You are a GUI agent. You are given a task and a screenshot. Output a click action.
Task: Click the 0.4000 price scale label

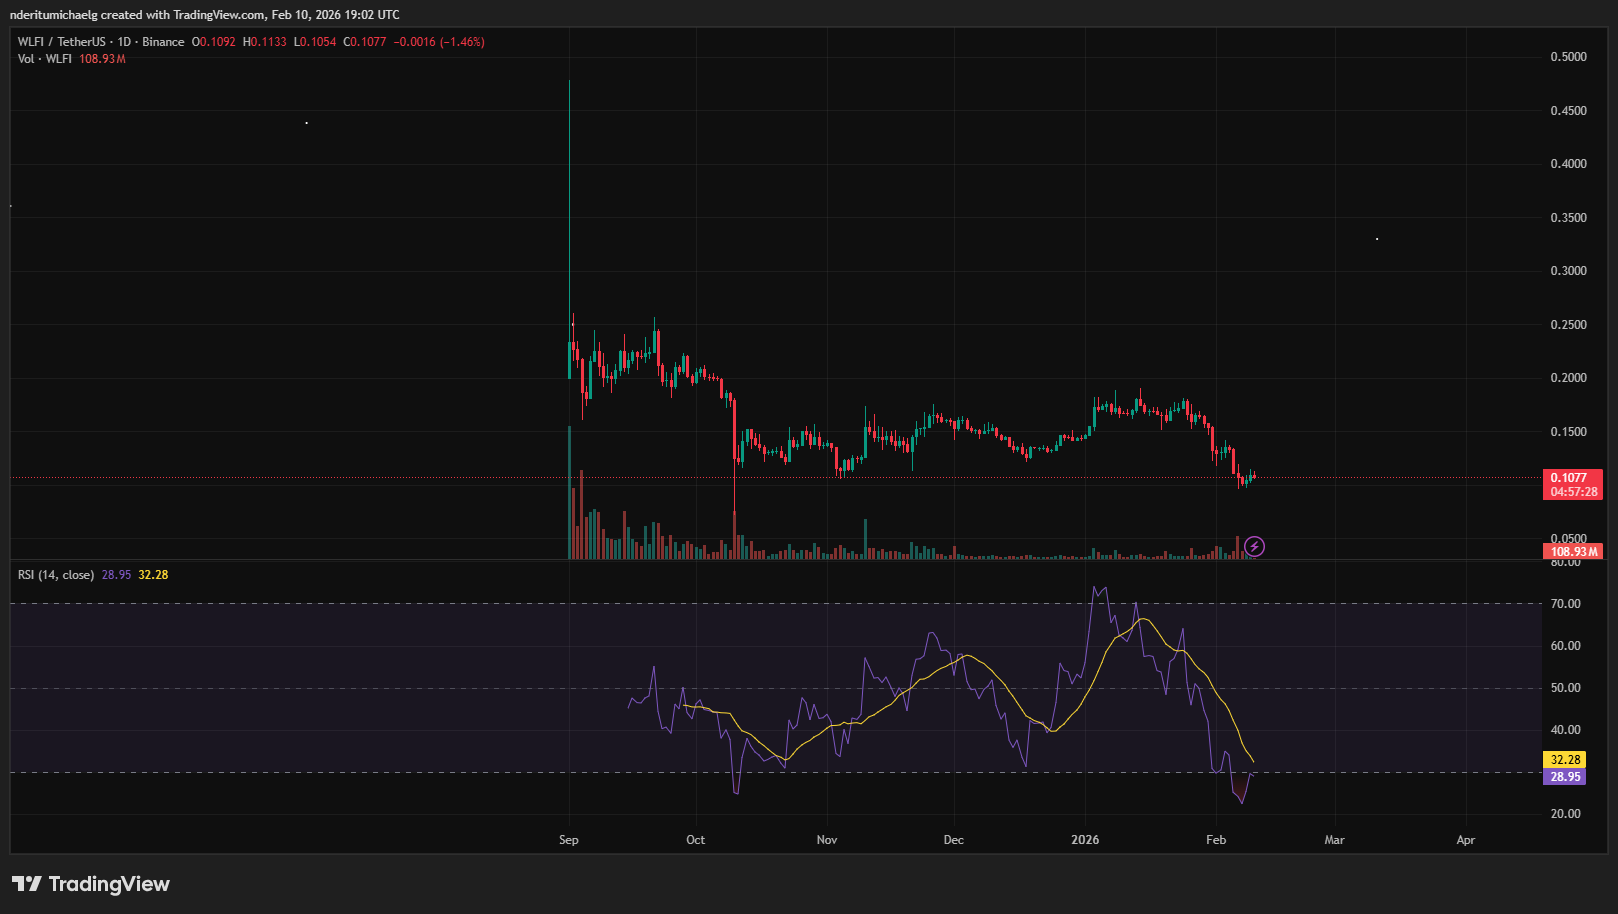coord(1569,164)
